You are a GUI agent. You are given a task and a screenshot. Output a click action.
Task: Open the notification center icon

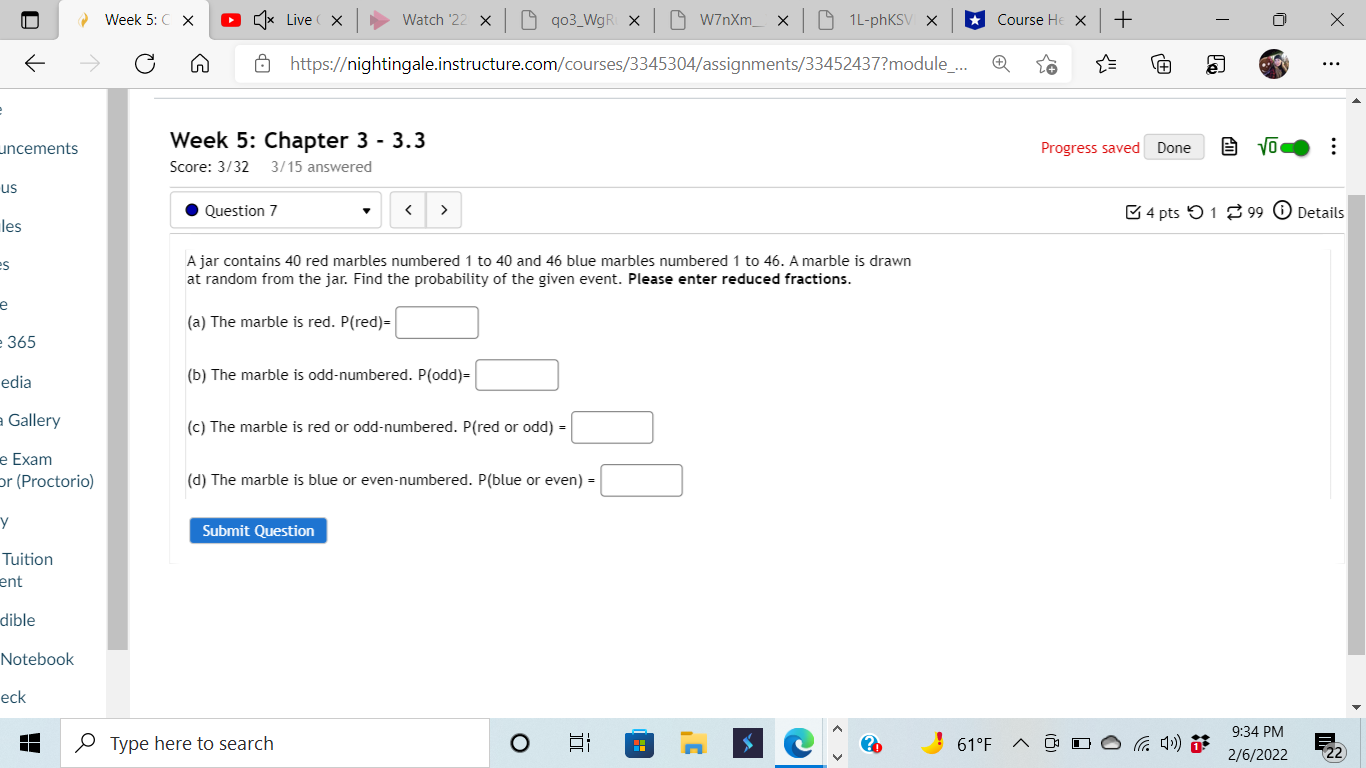click(x=1329, y=744)
